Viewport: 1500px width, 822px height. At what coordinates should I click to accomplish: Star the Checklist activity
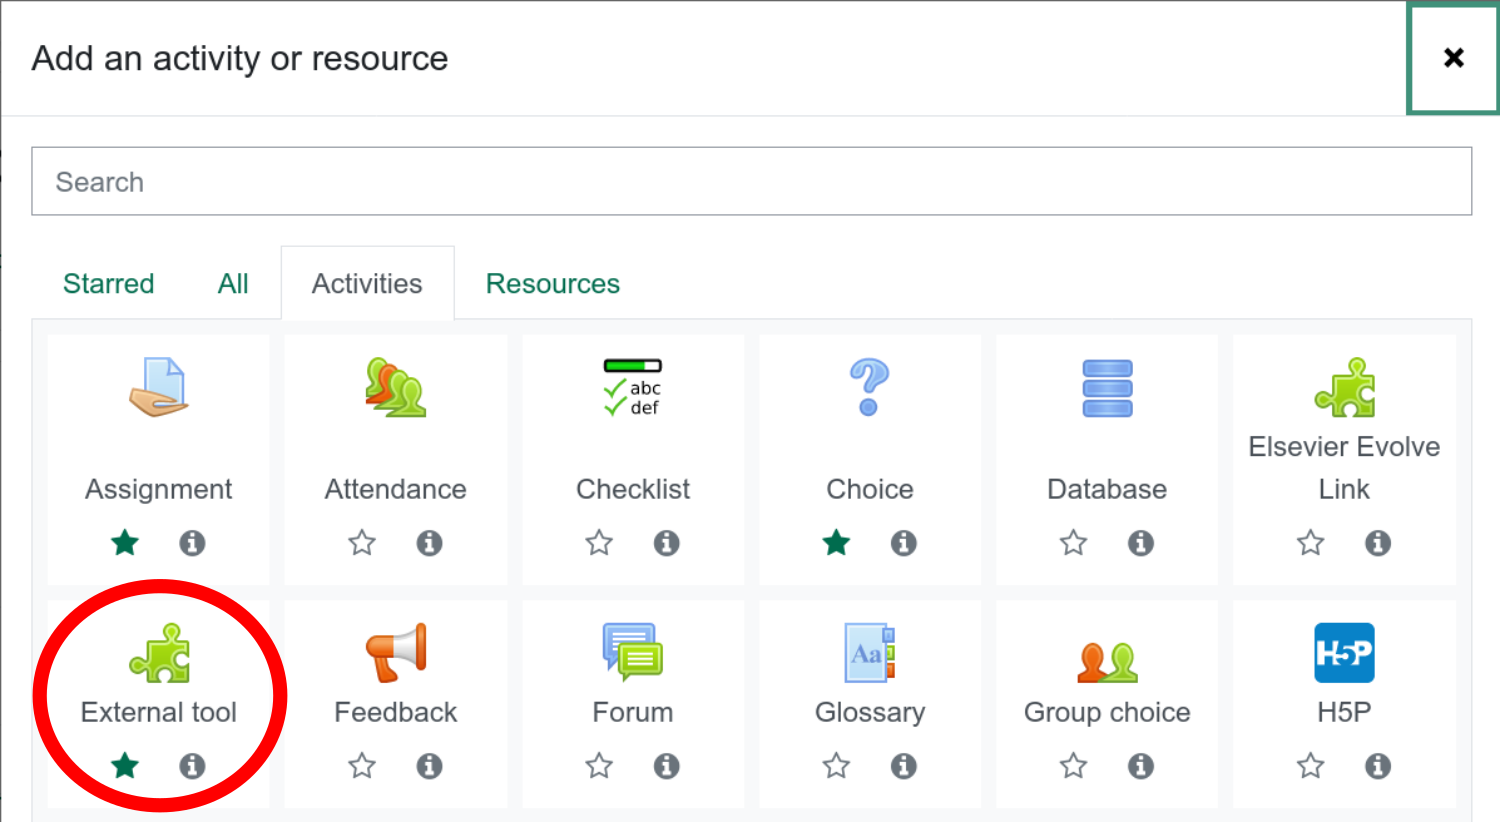tap(599, 543)
